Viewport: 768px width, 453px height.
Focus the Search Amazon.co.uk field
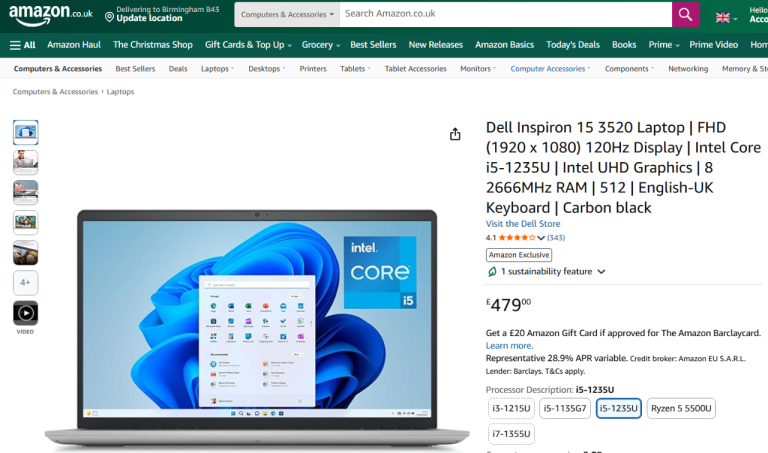tap(505, 14)
